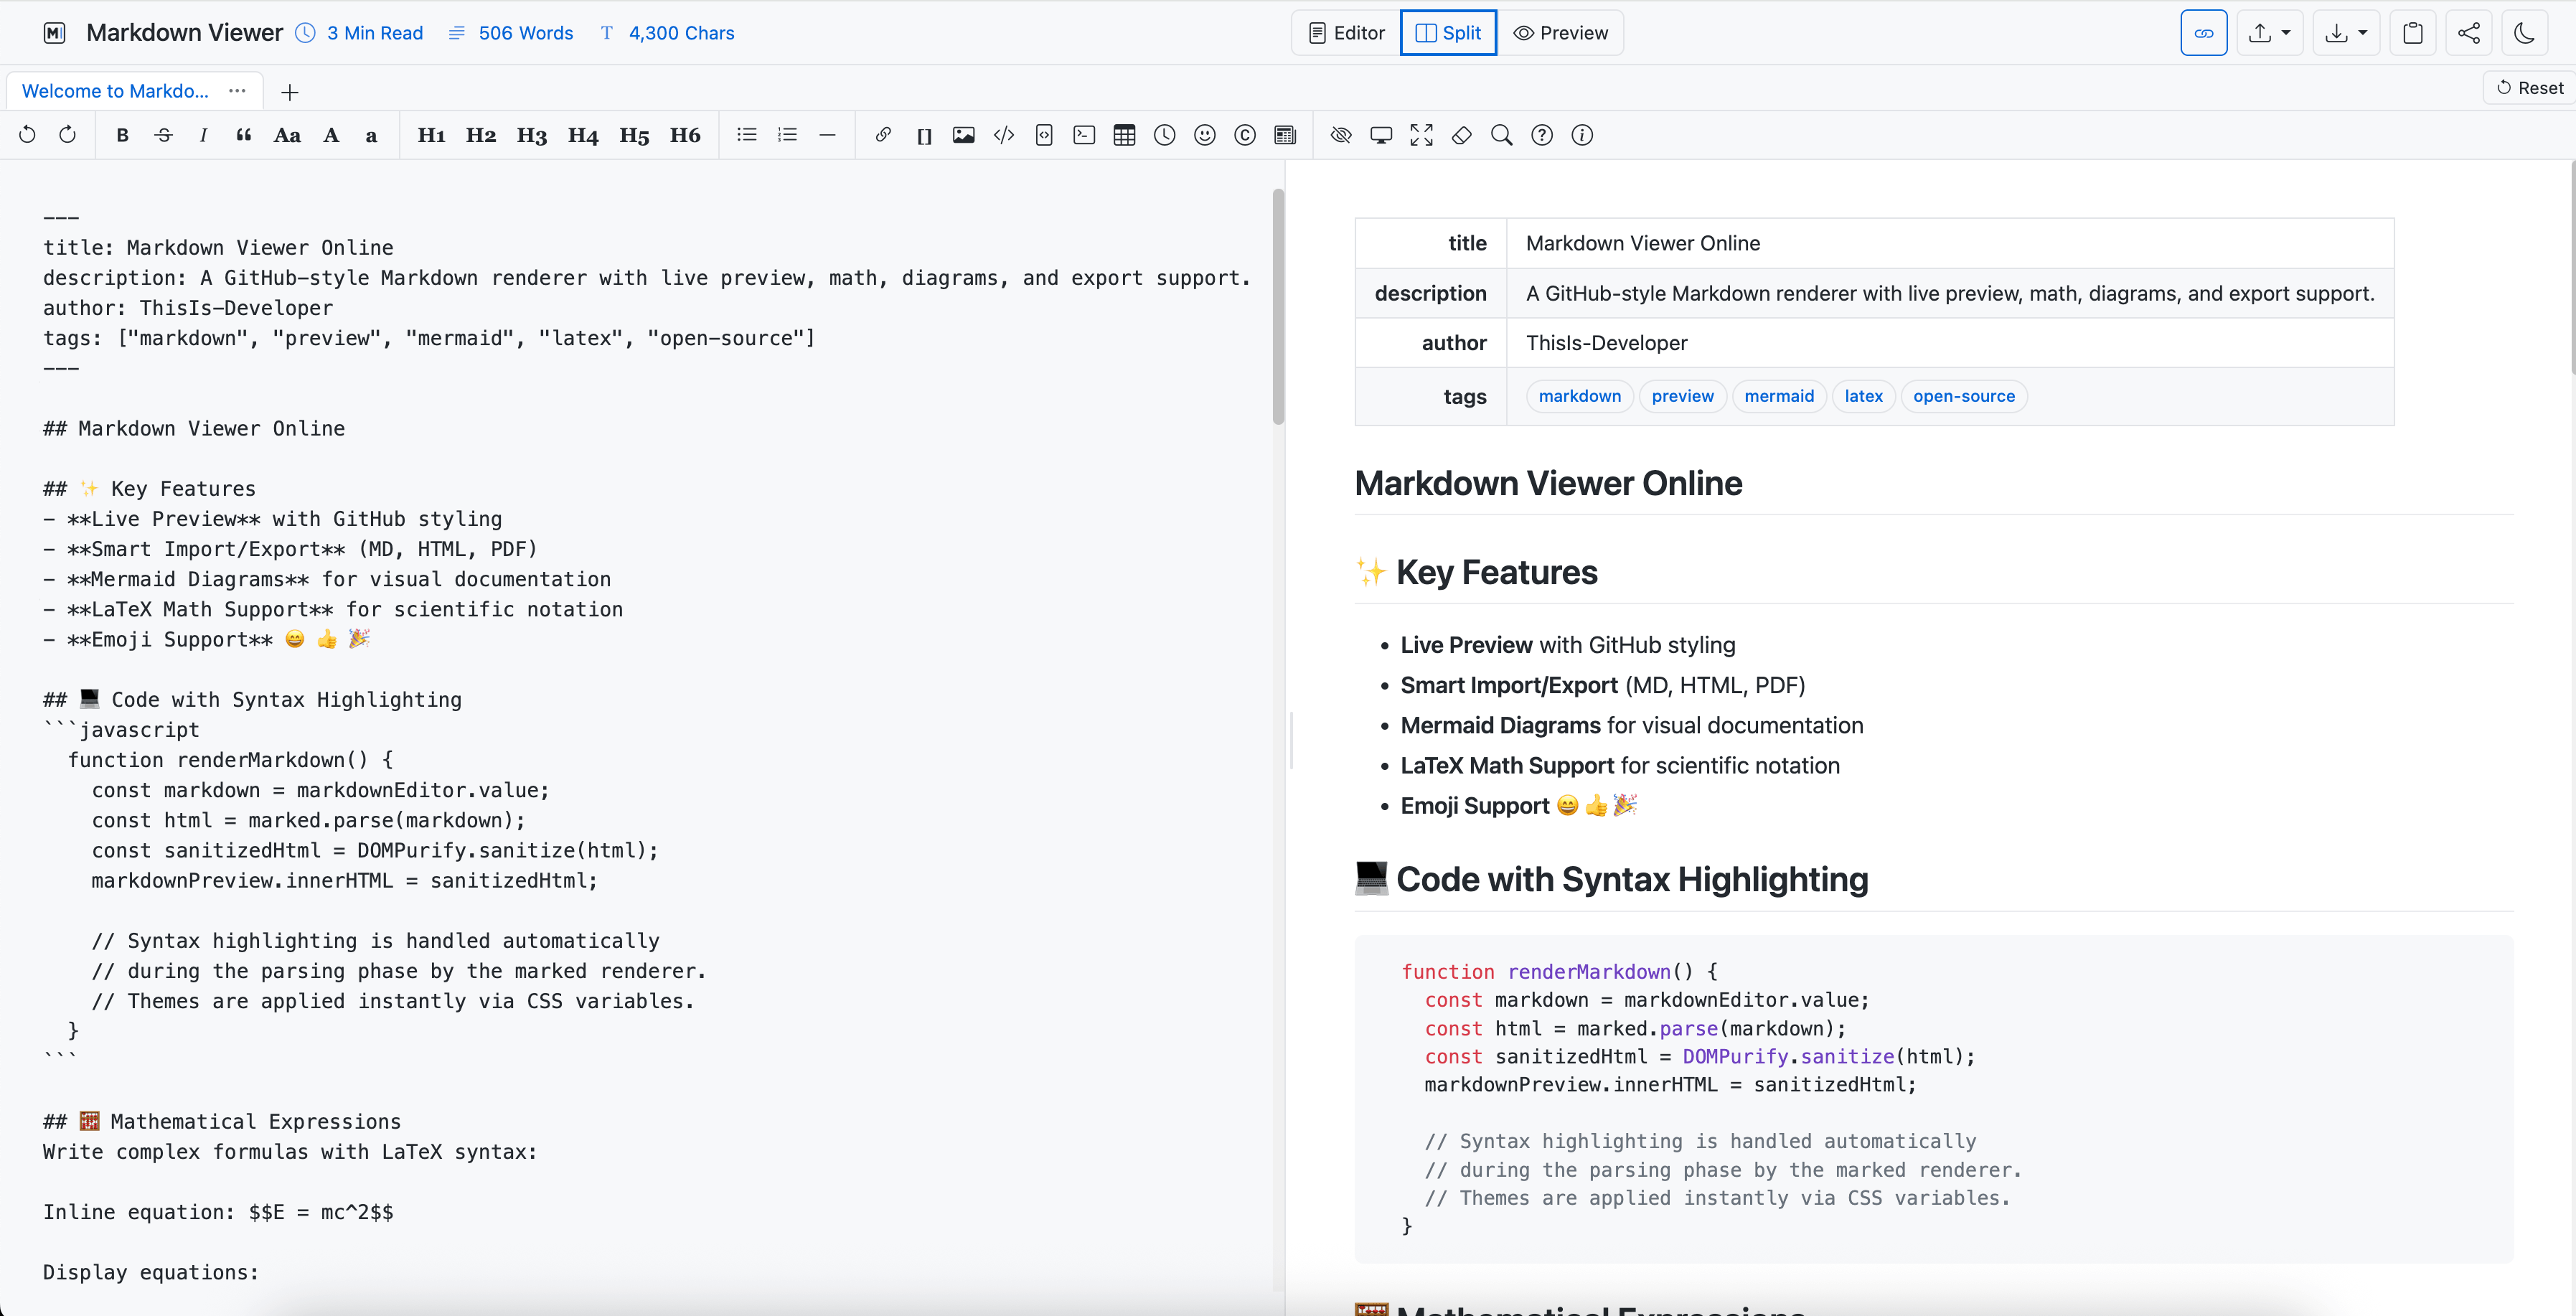This screenshot has height=1316, width=2576.
Task: Toggle fullscreen mode
Action: coord(1421,135)
